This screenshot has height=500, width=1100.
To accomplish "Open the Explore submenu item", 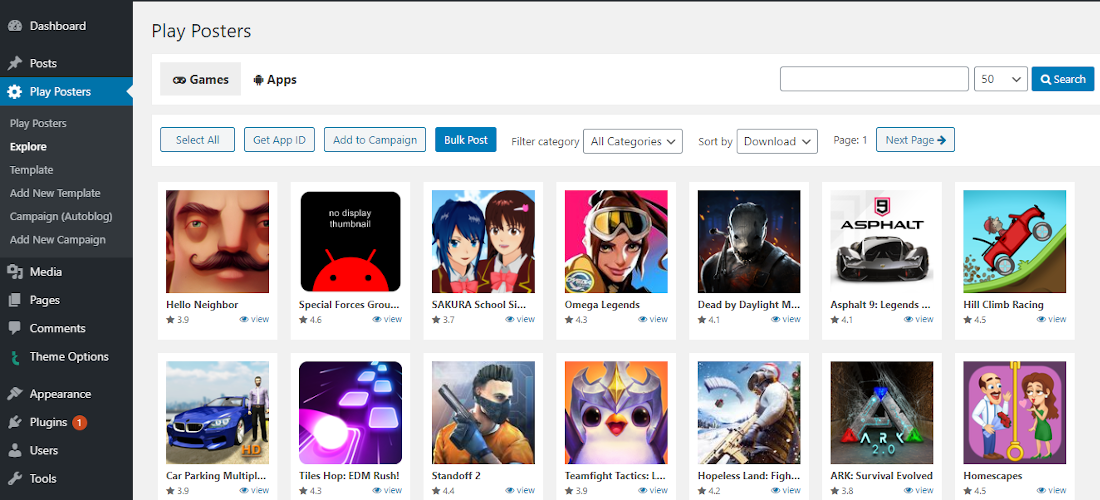I will pyautogui.click(x=28, y=147).
